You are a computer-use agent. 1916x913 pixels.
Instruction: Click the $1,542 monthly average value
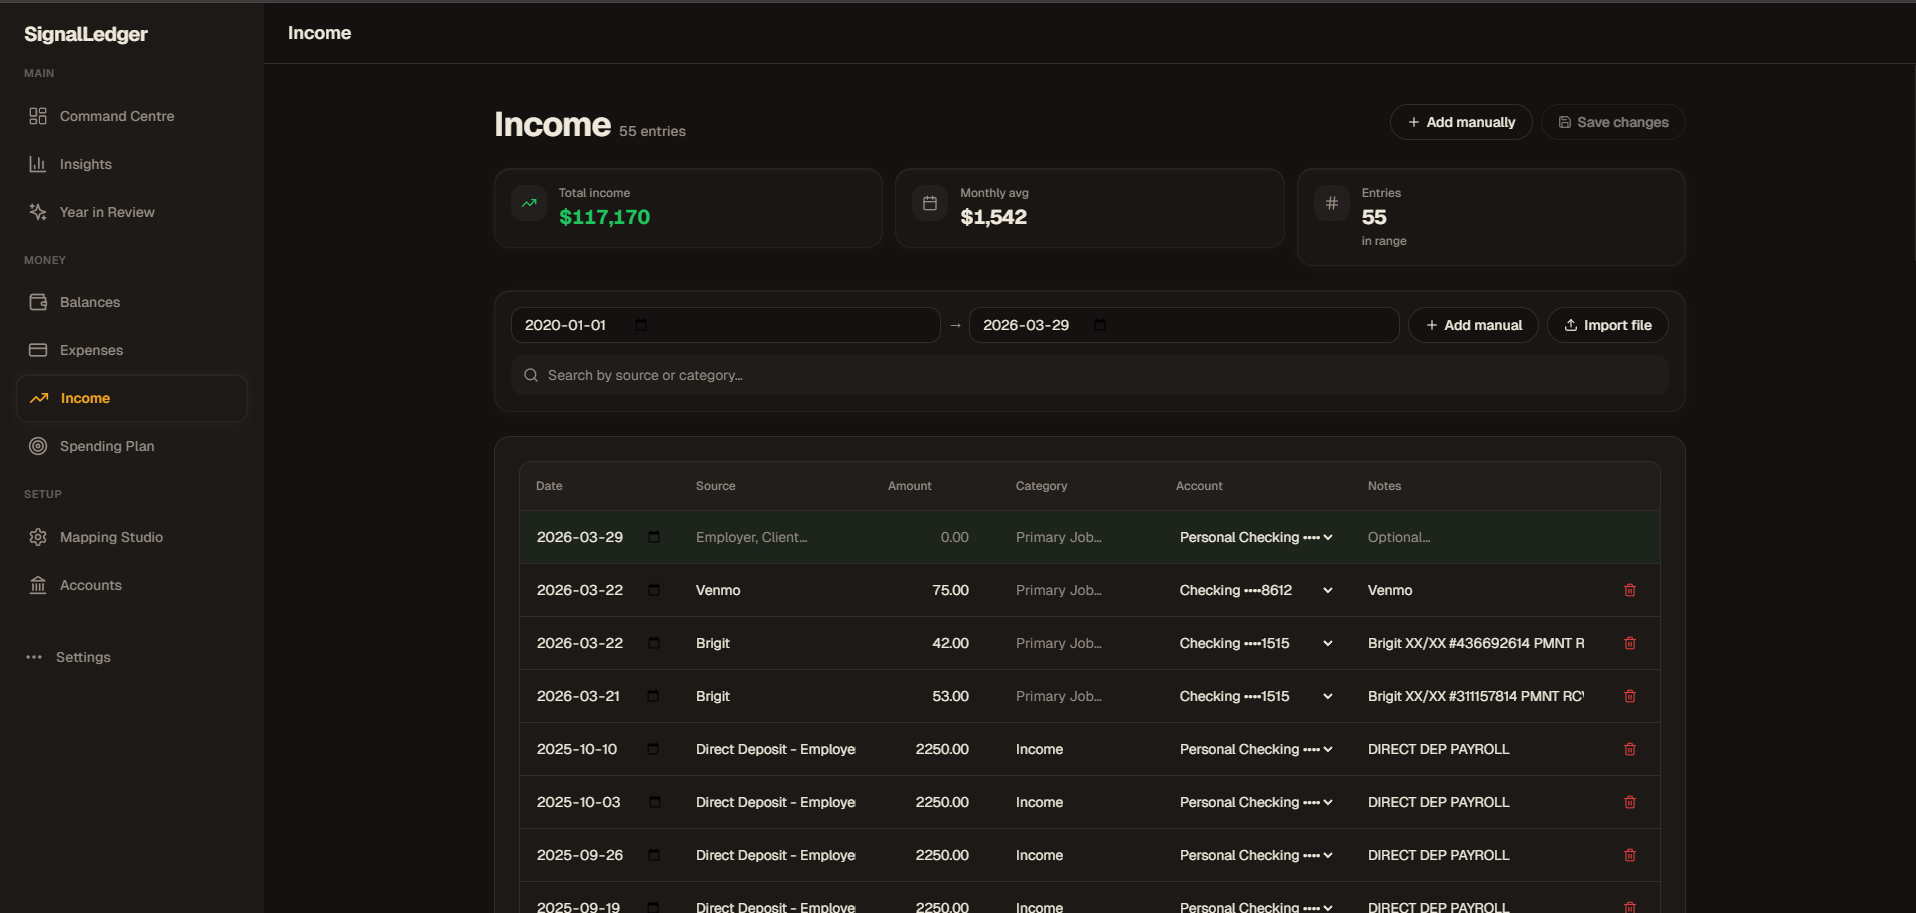993,217
